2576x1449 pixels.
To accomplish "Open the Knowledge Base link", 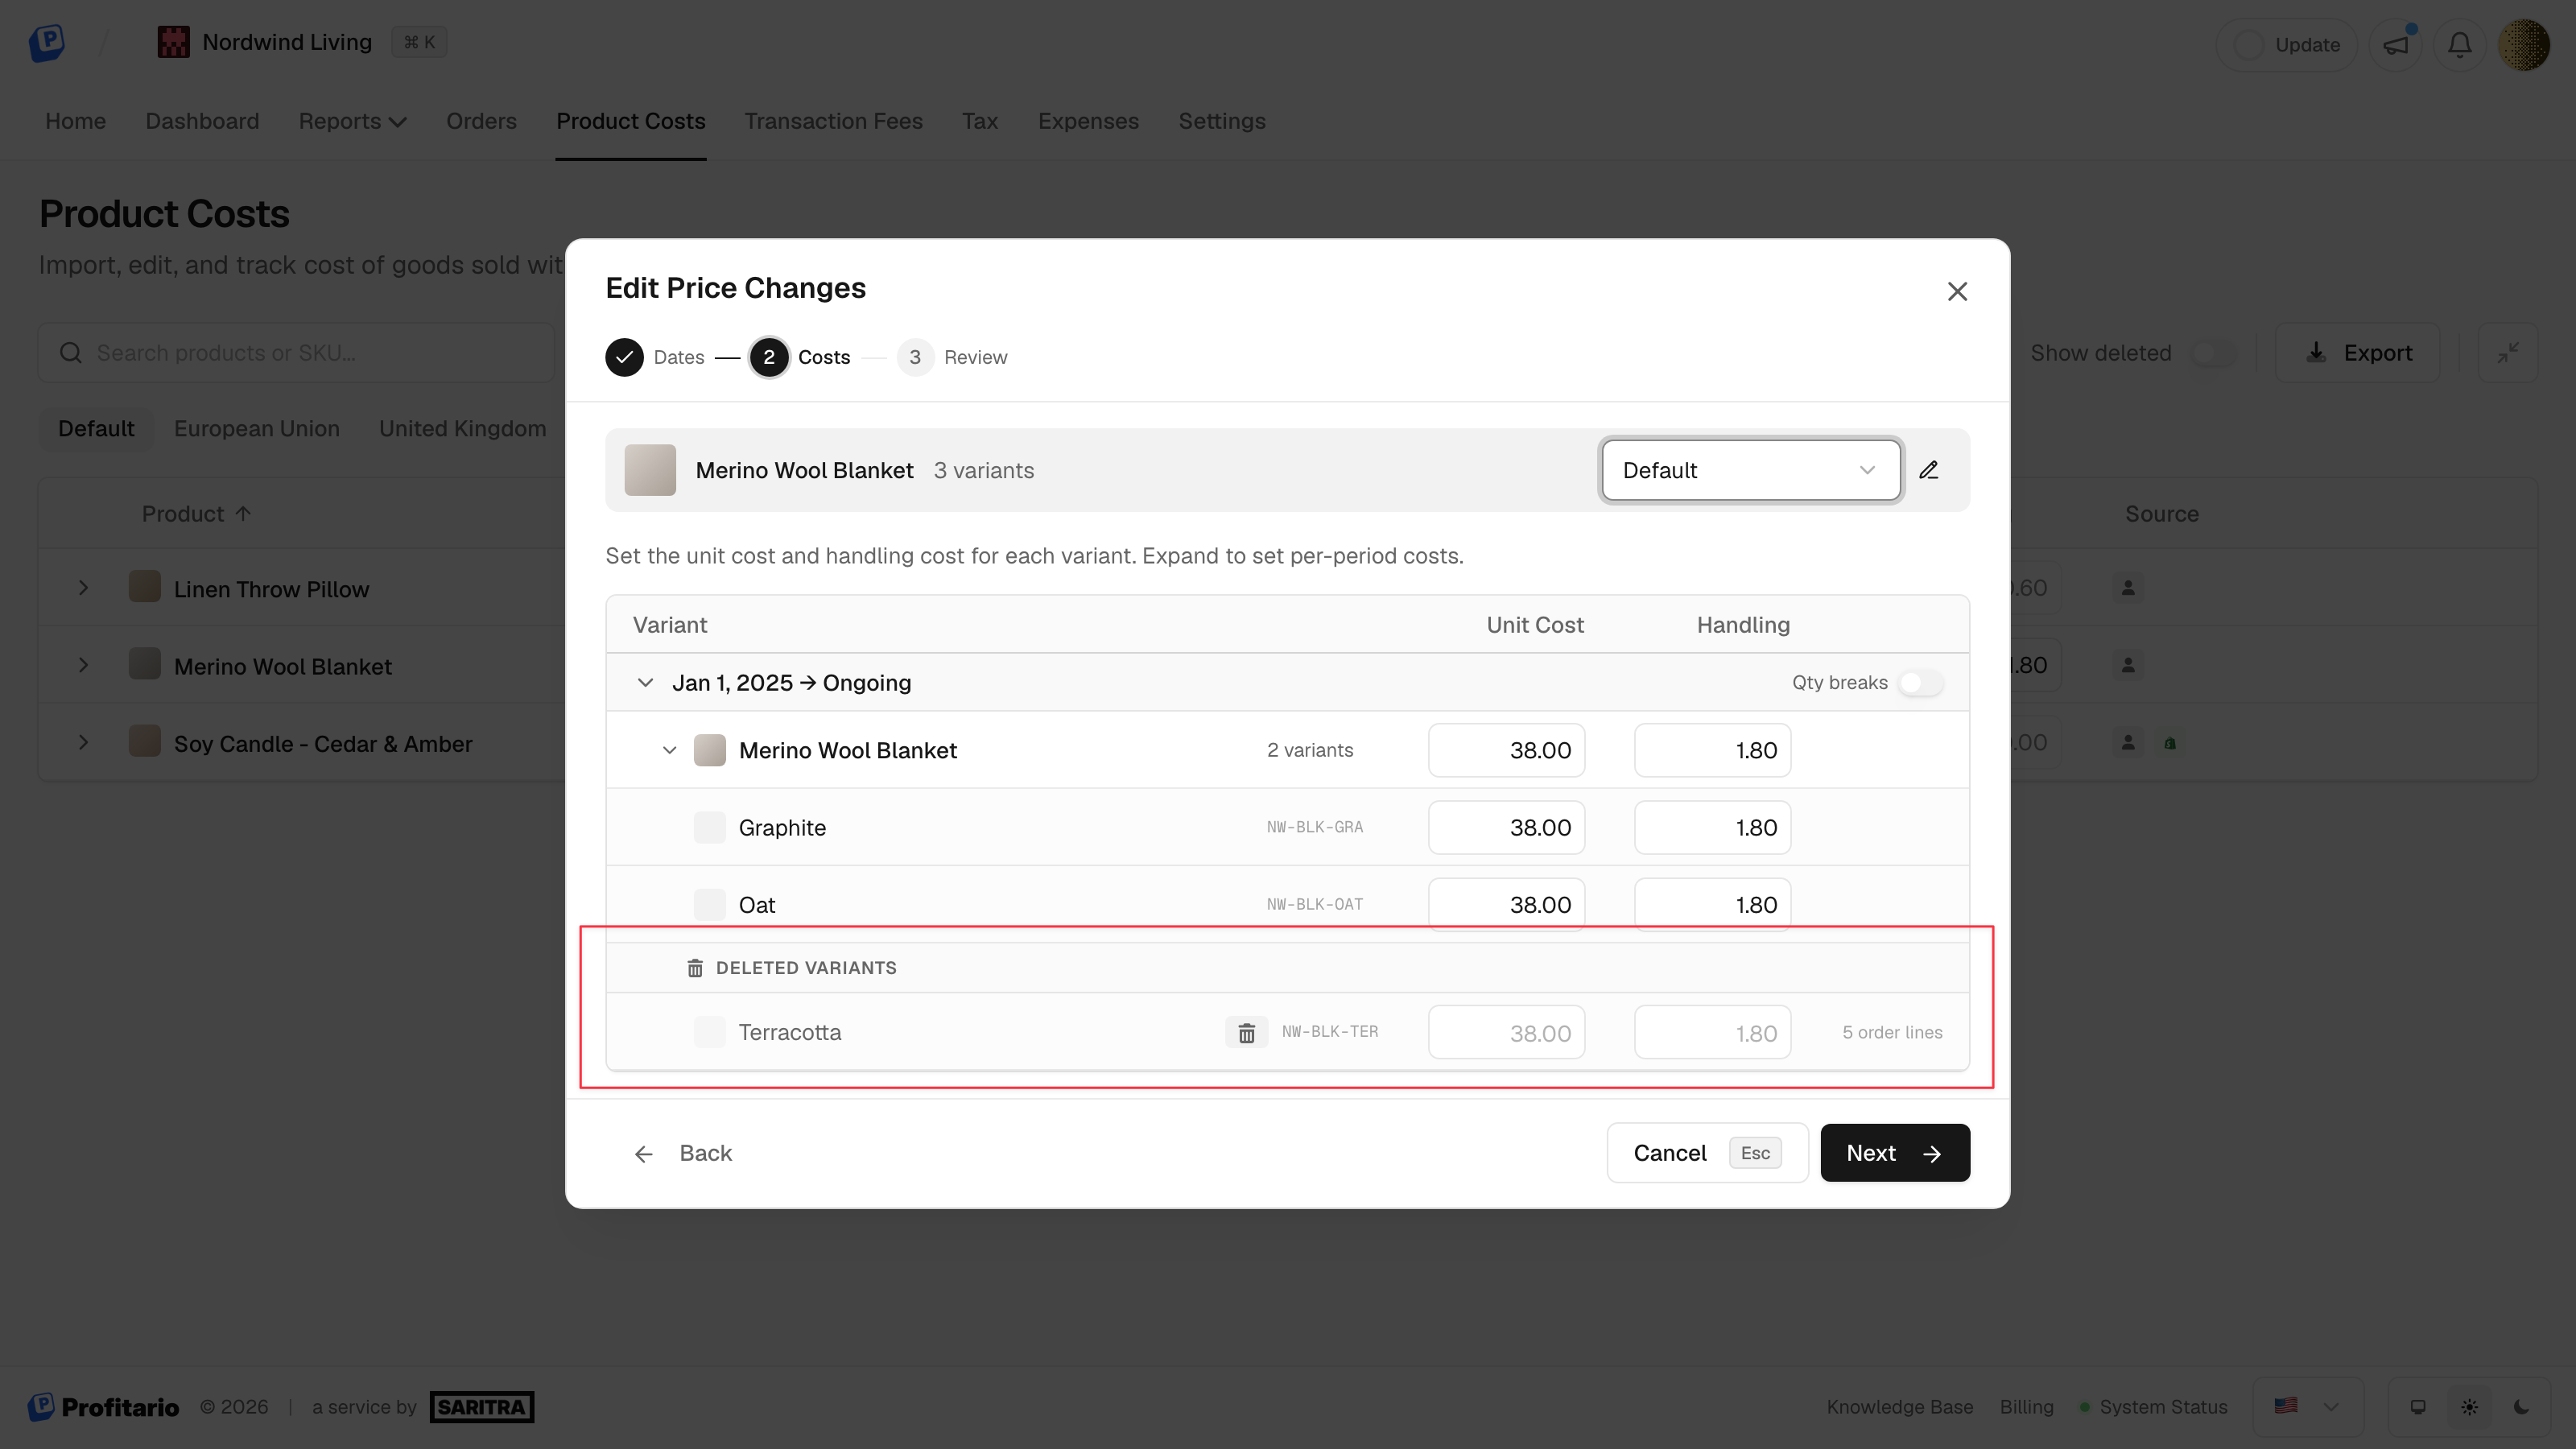I will pyautogui.click(x=1900, y=1407).
